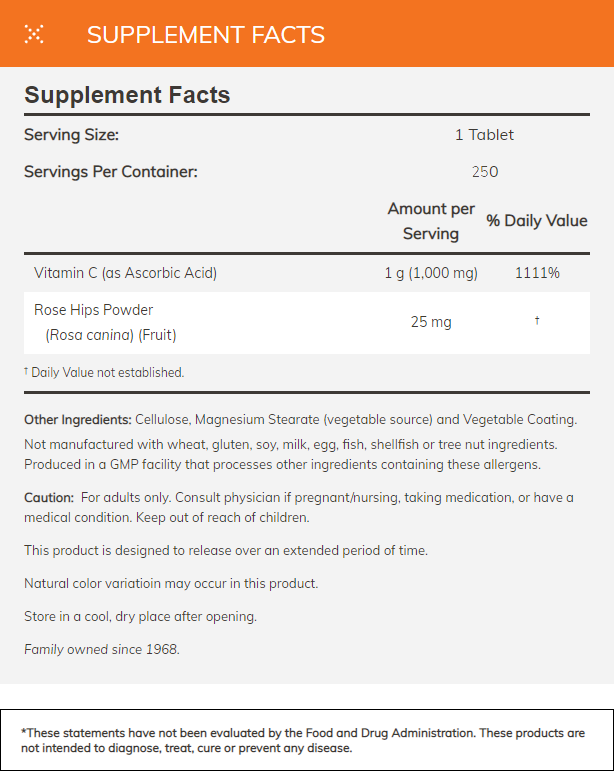Select the Rose Hips Powder row
Screen dimensions: 614x771
click(x=93, y=310)
